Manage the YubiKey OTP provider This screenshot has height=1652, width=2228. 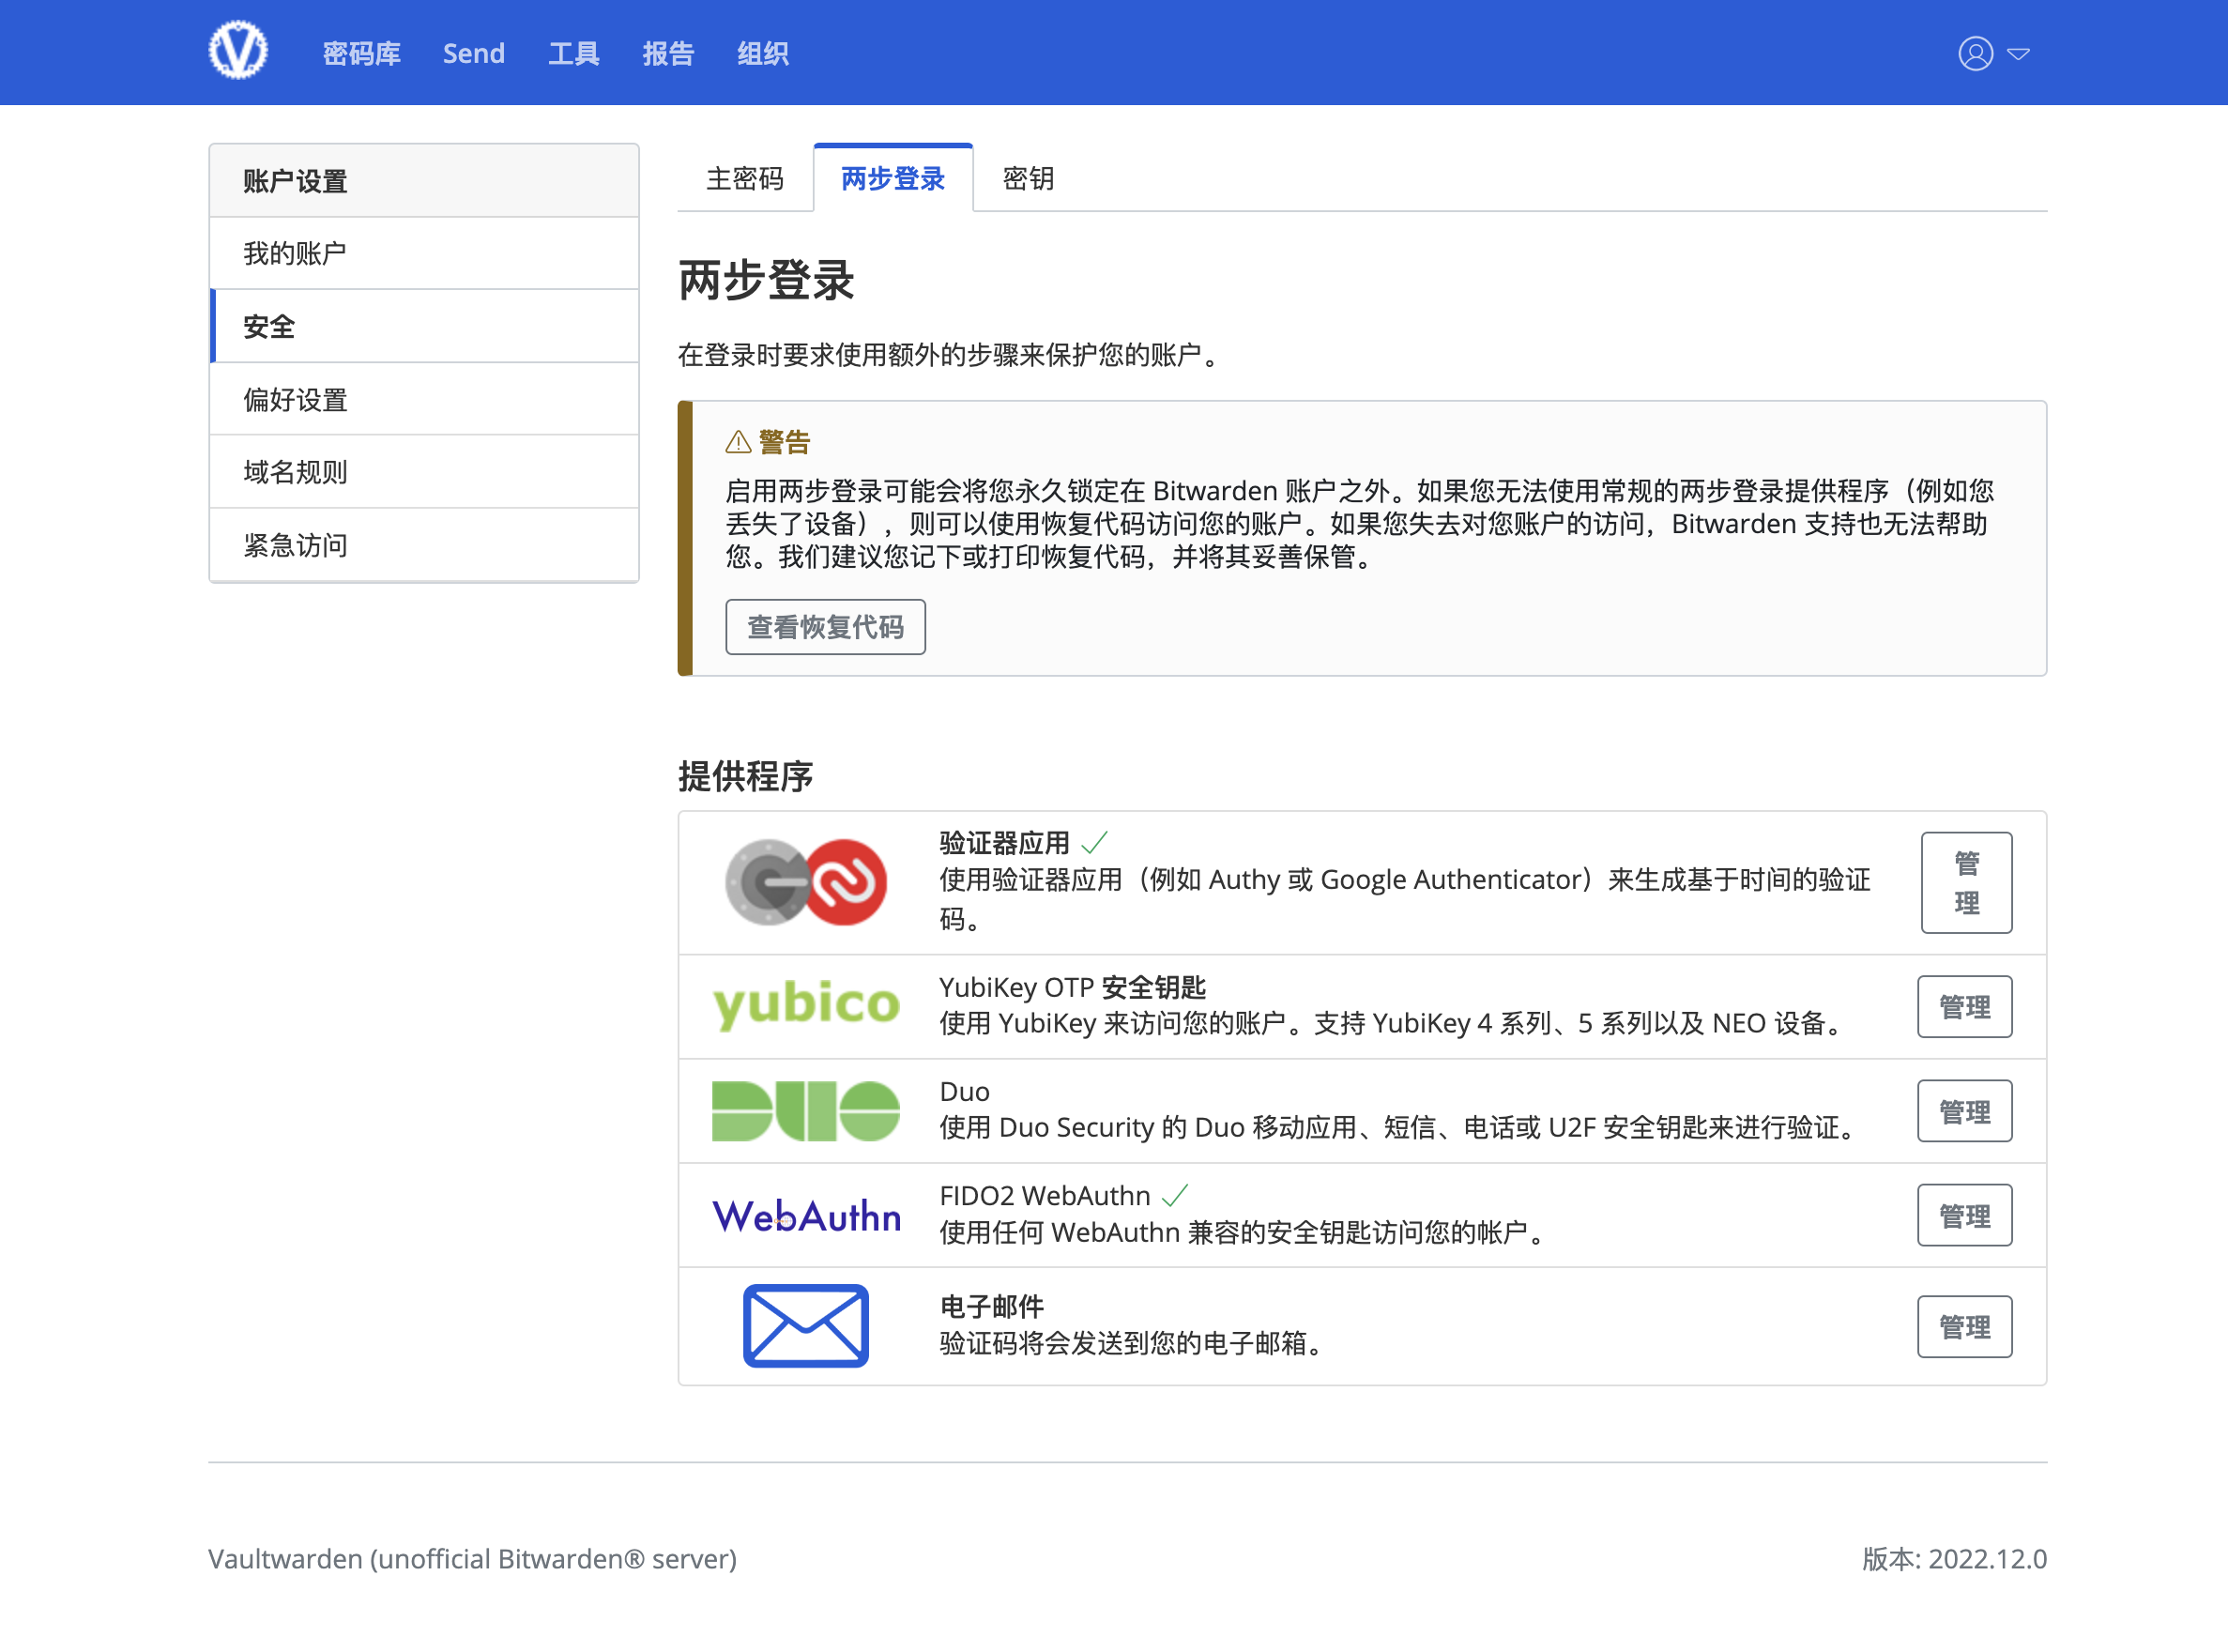(x=1964, y=1007)
